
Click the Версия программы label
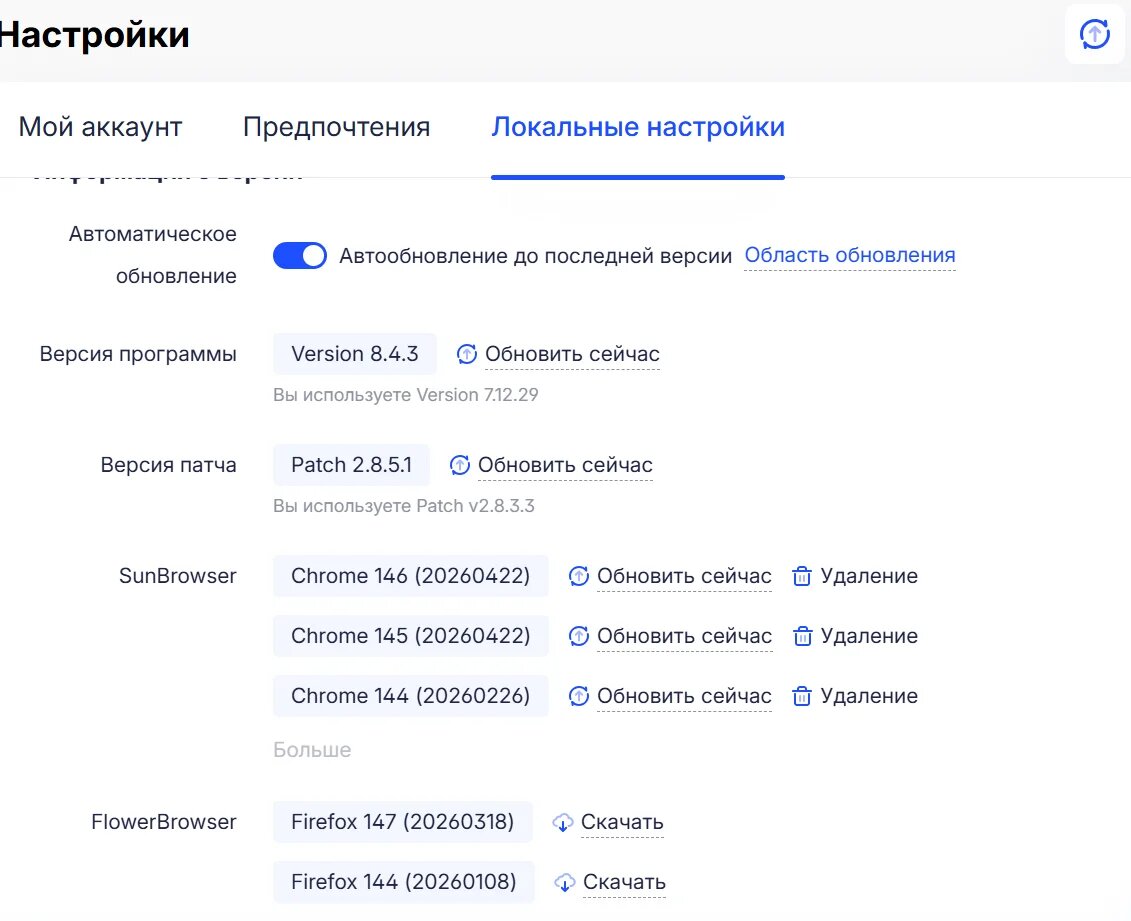(x=138, y=354)
